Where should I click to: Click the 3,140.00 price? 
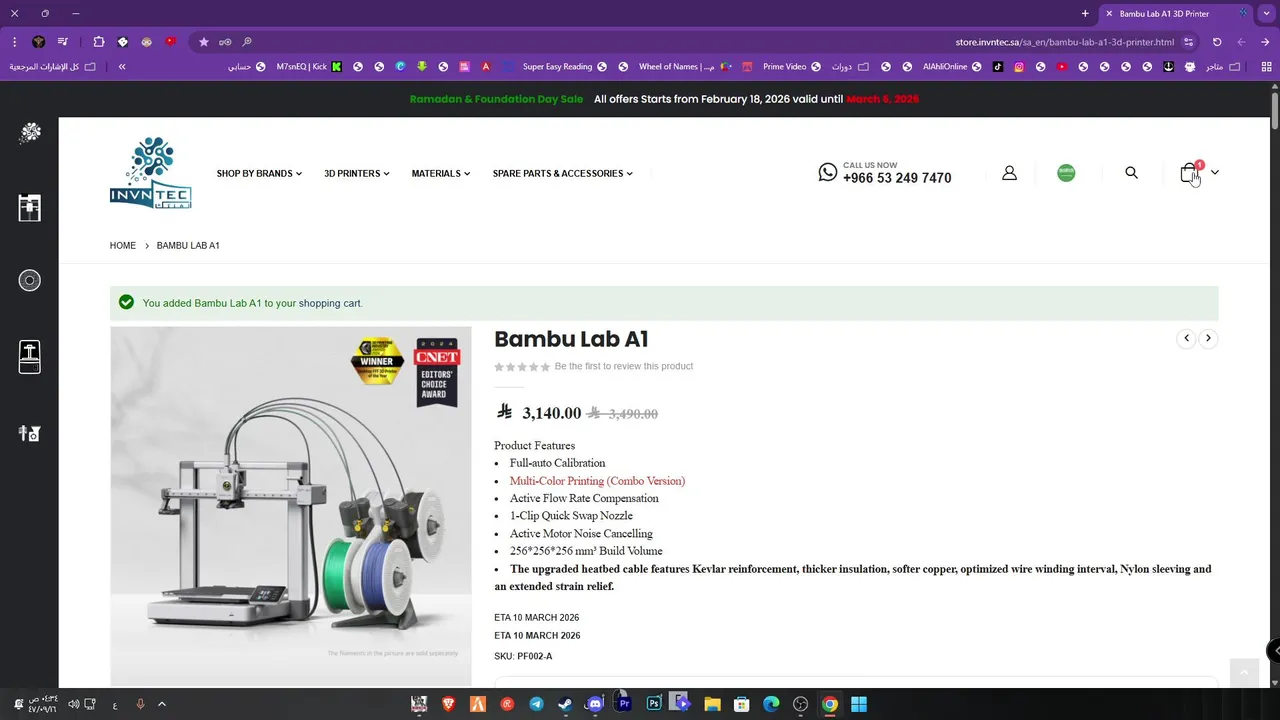click(551, 413)
